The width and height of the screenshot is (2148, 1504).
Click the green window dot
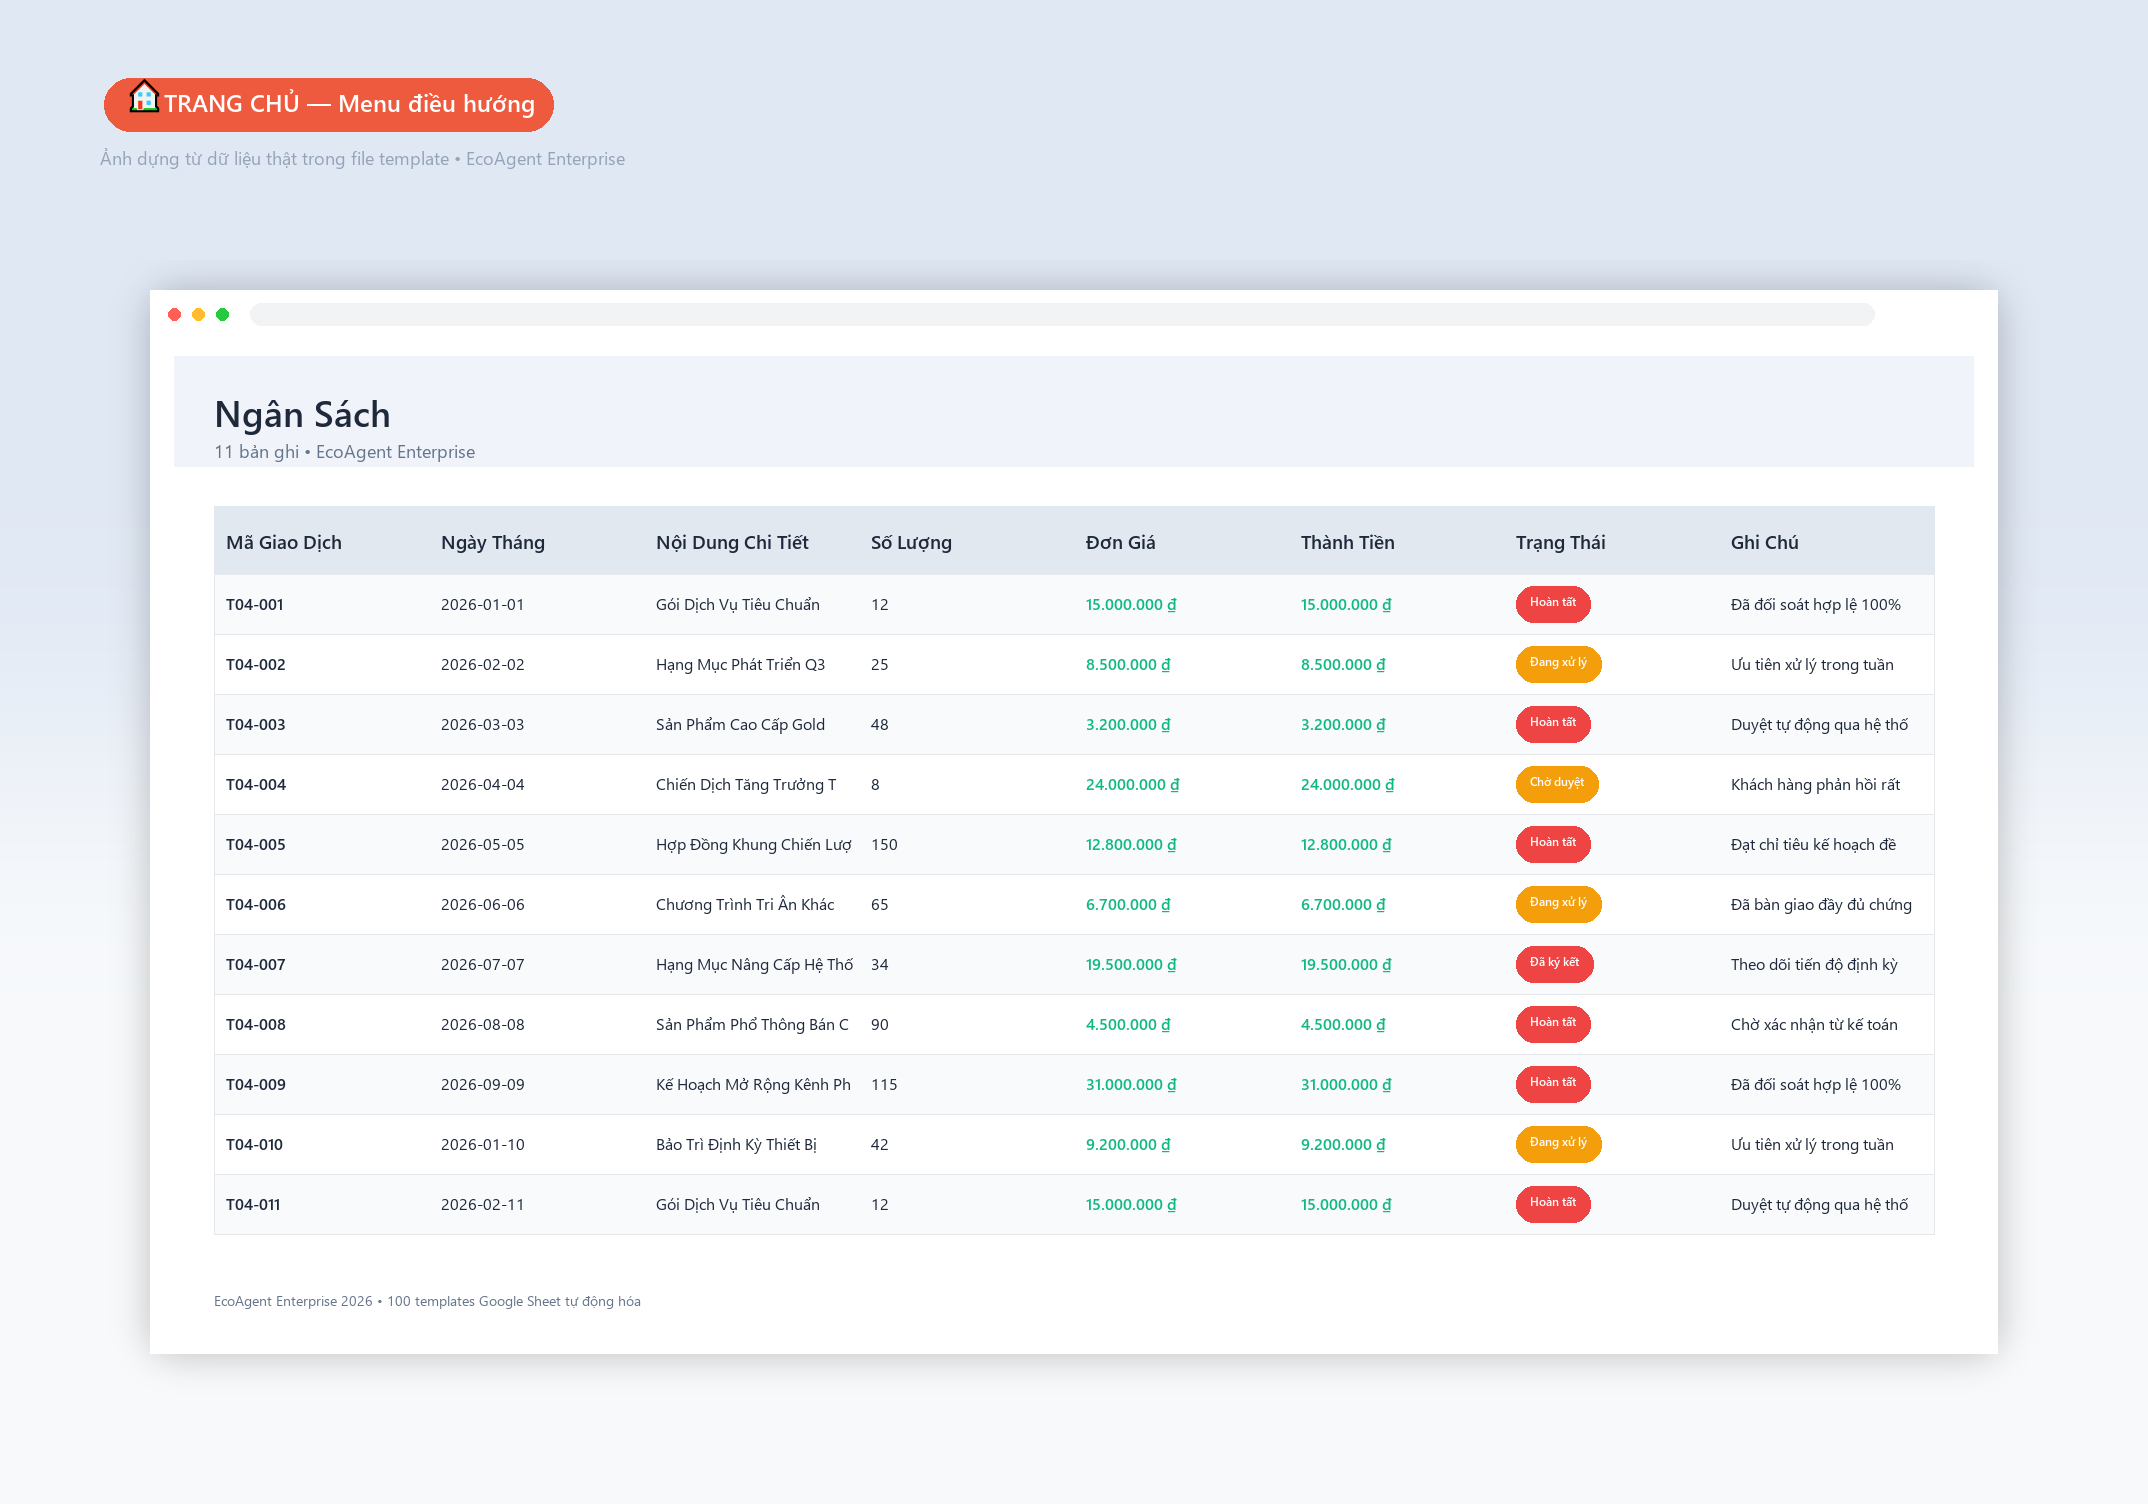223,314
